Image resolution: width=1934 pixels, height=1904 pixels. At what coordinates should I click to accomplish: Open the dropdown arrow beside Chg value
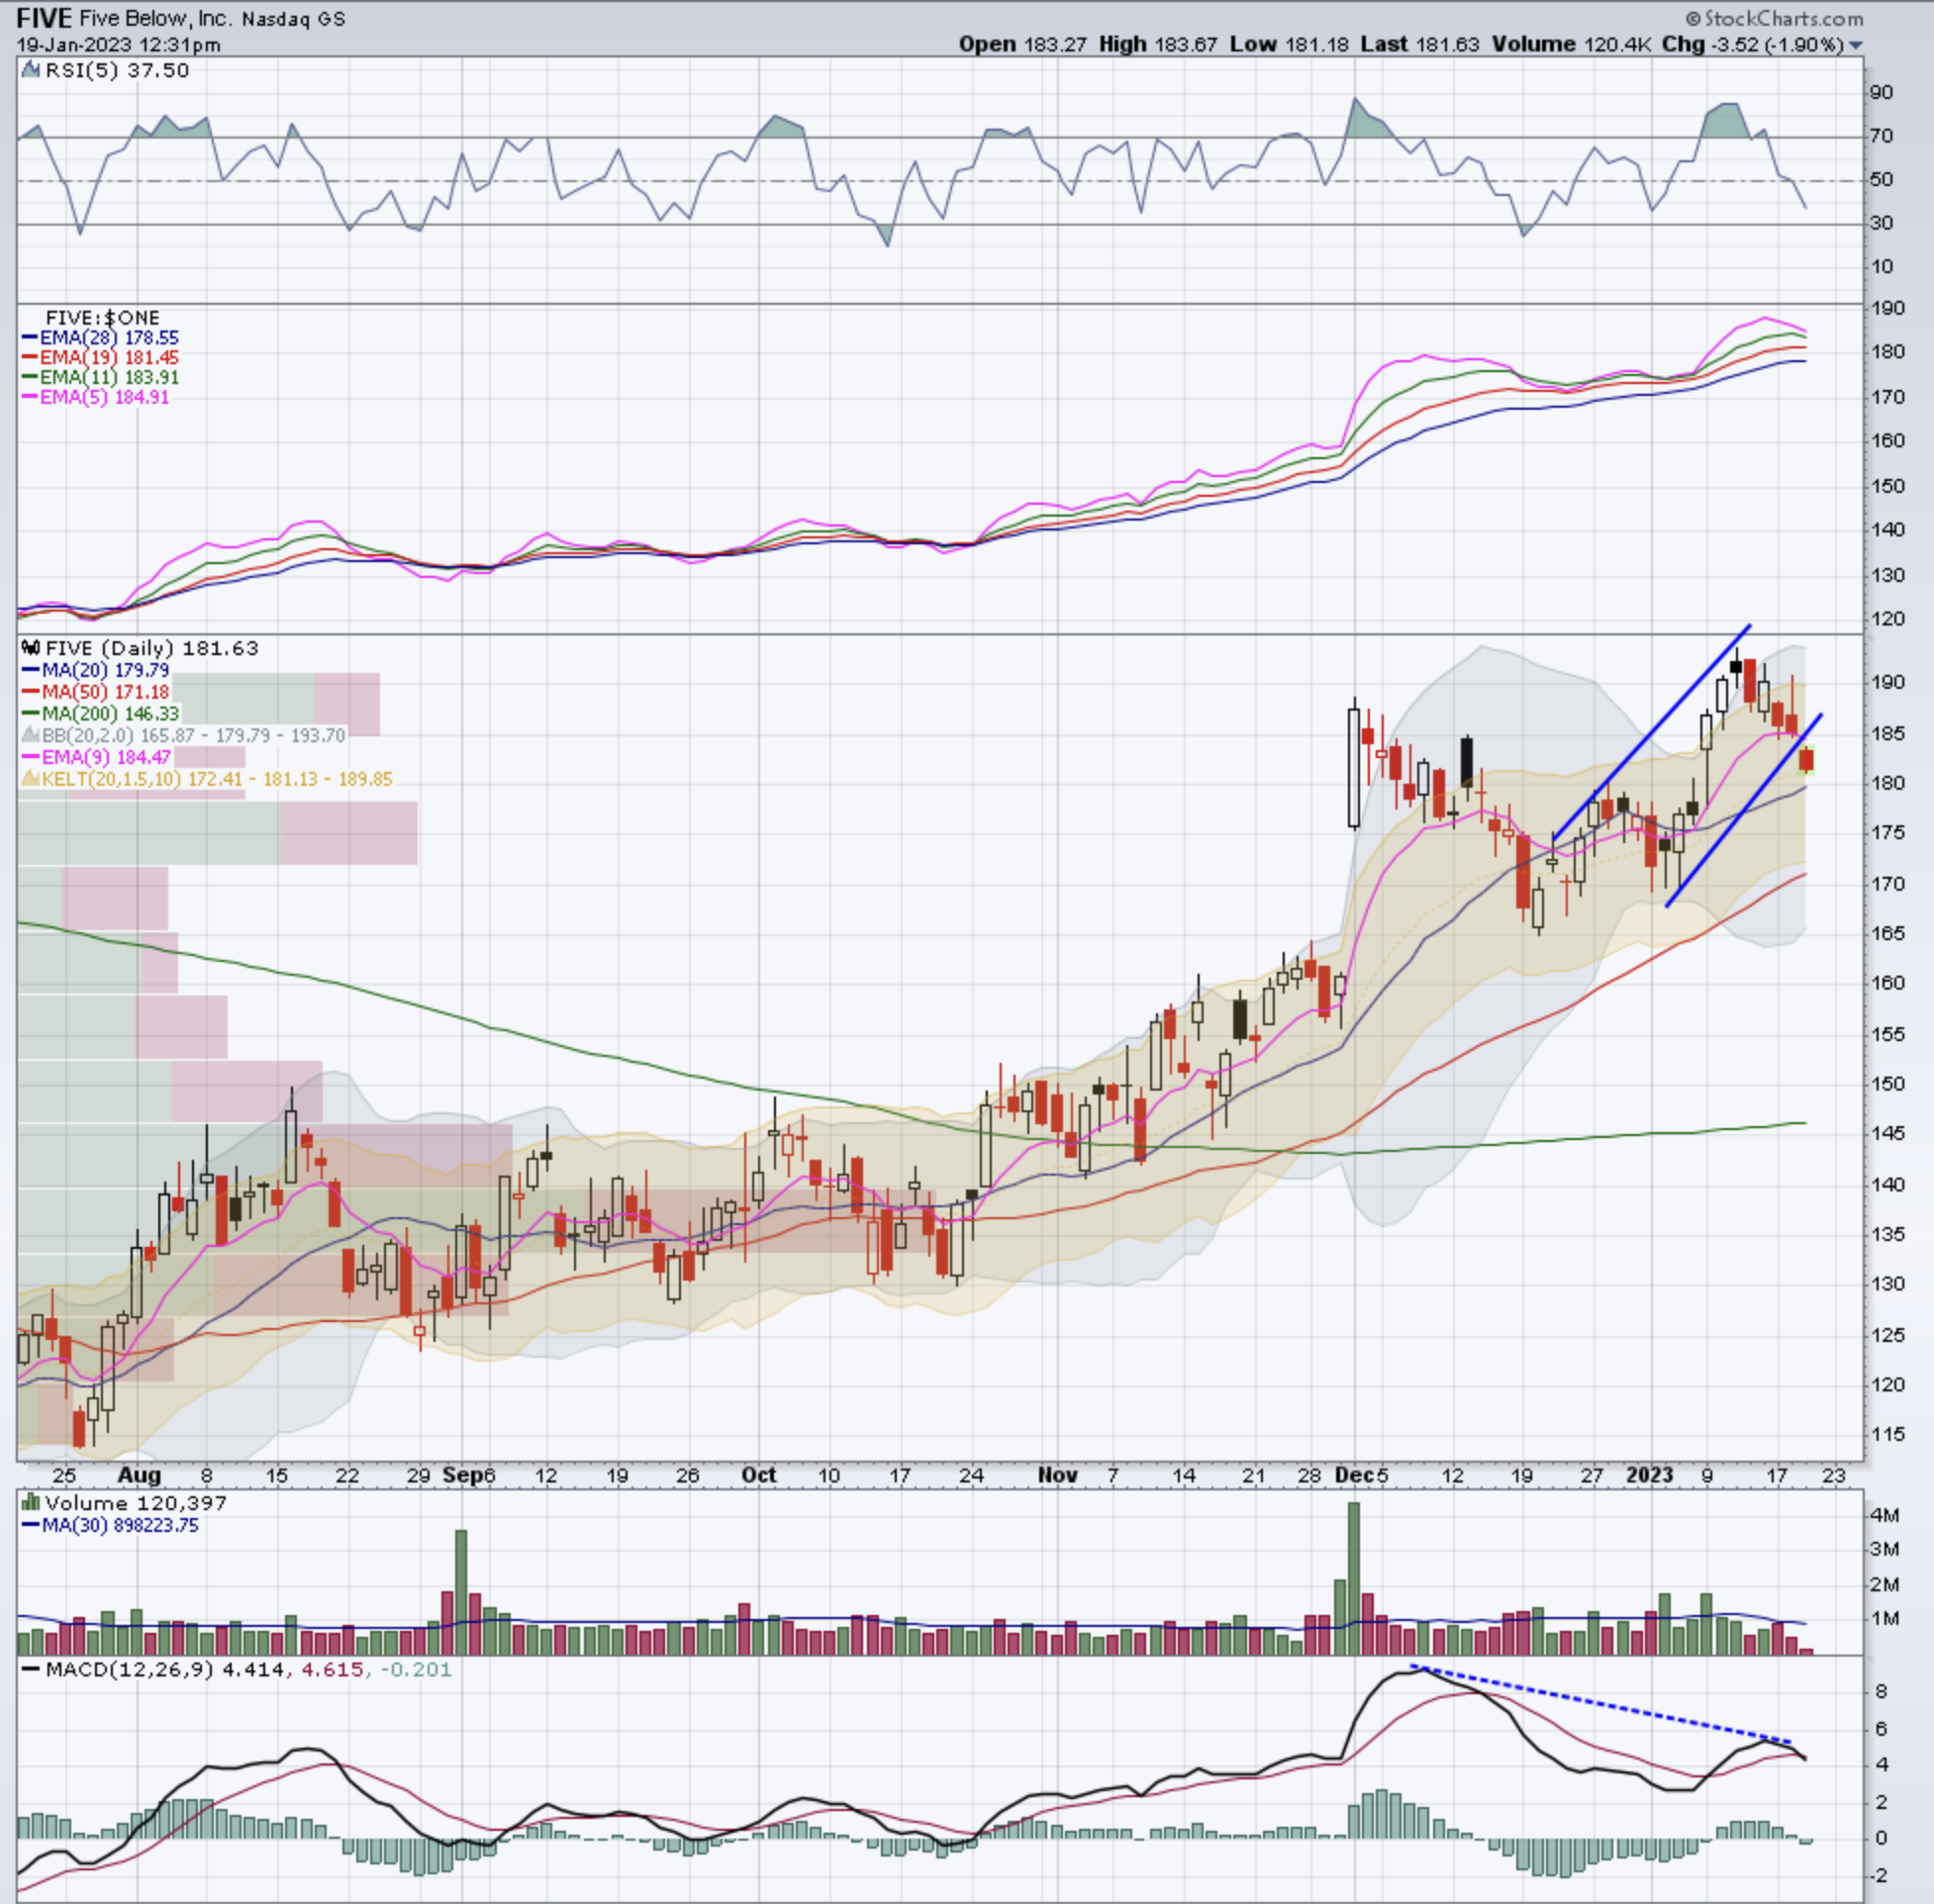[x=1856, y=45]
